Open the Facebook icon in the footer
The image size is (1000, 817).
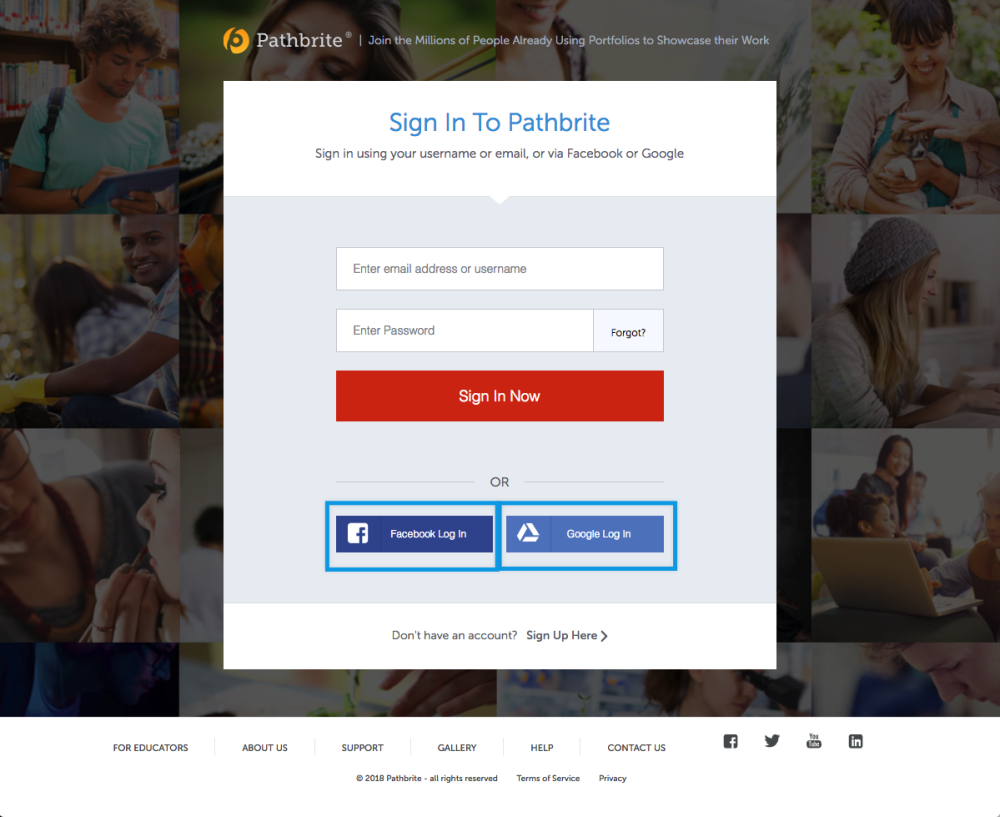coord(730,741)
